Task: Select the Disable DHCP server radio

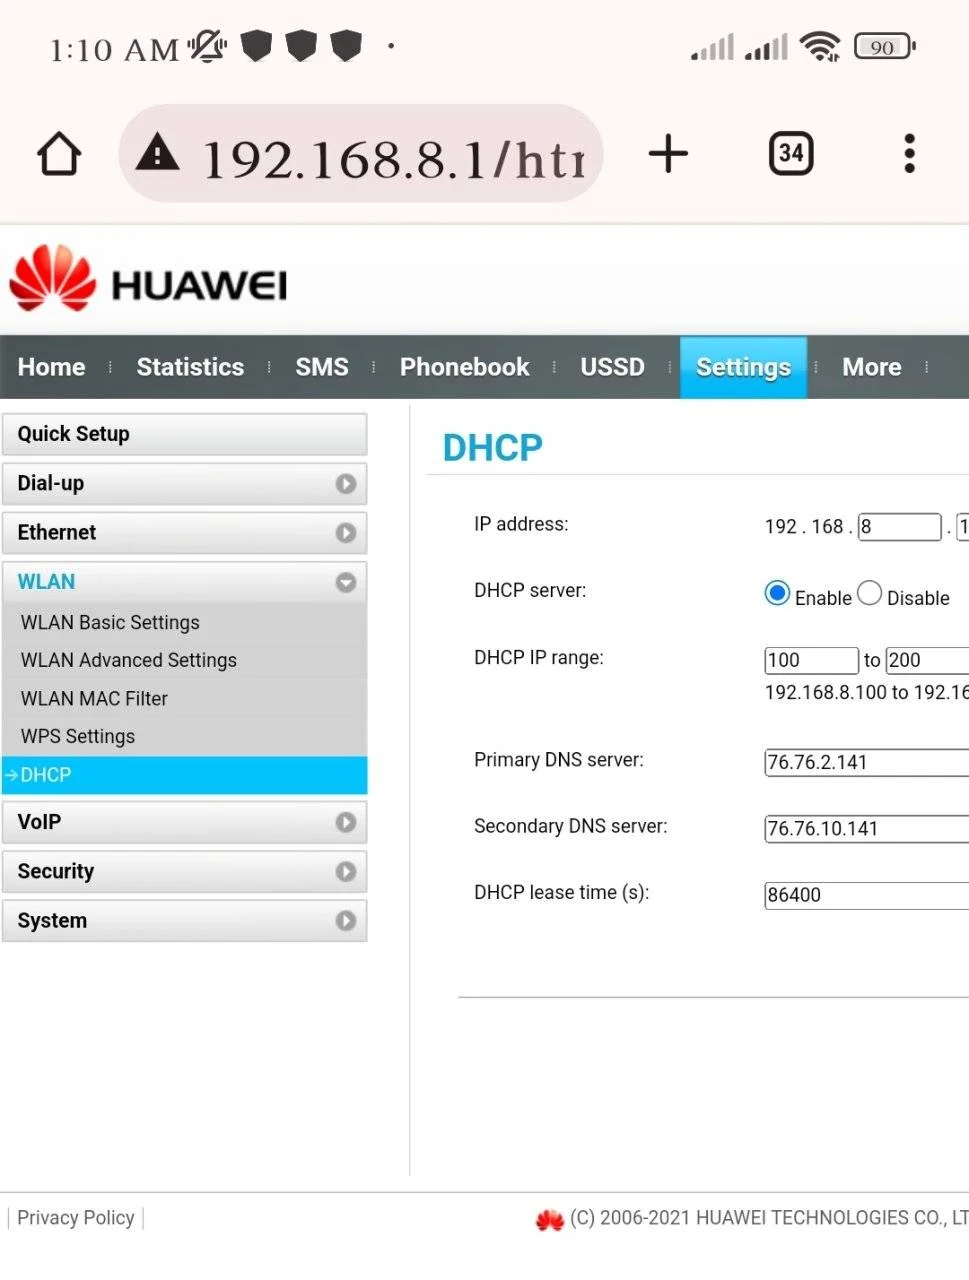Action: click(869, 593)
